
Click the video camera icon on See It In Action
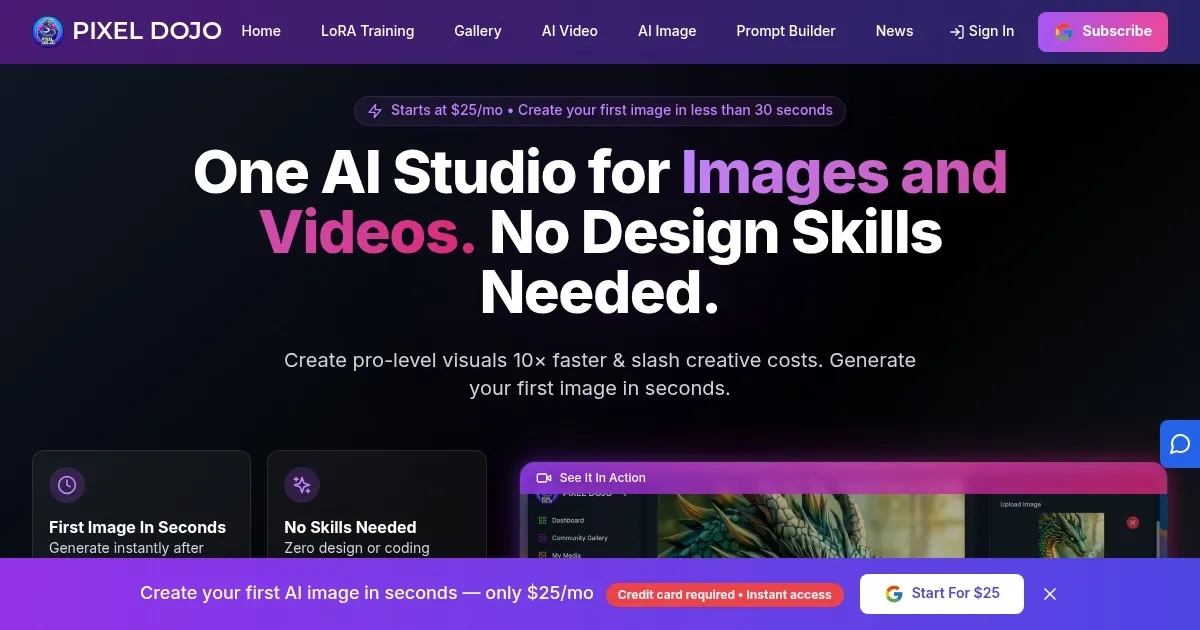(543, 478)
